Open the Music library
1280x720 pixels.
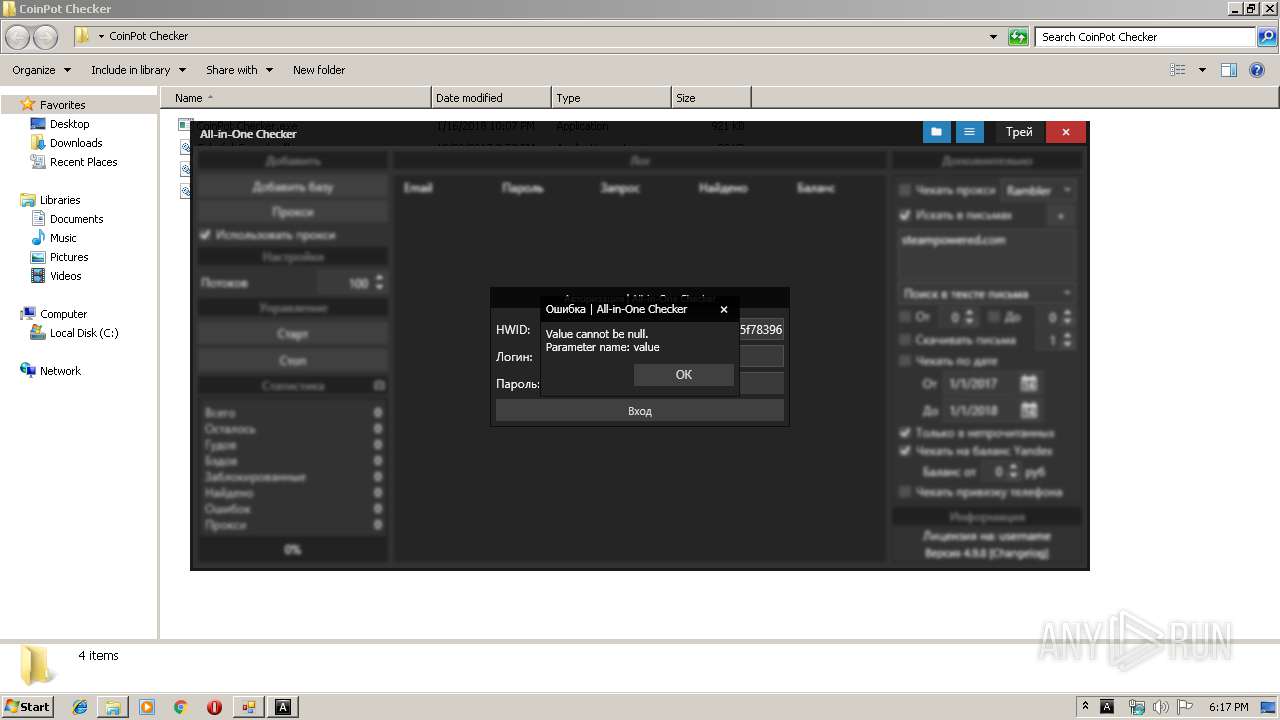coord(63,238)
